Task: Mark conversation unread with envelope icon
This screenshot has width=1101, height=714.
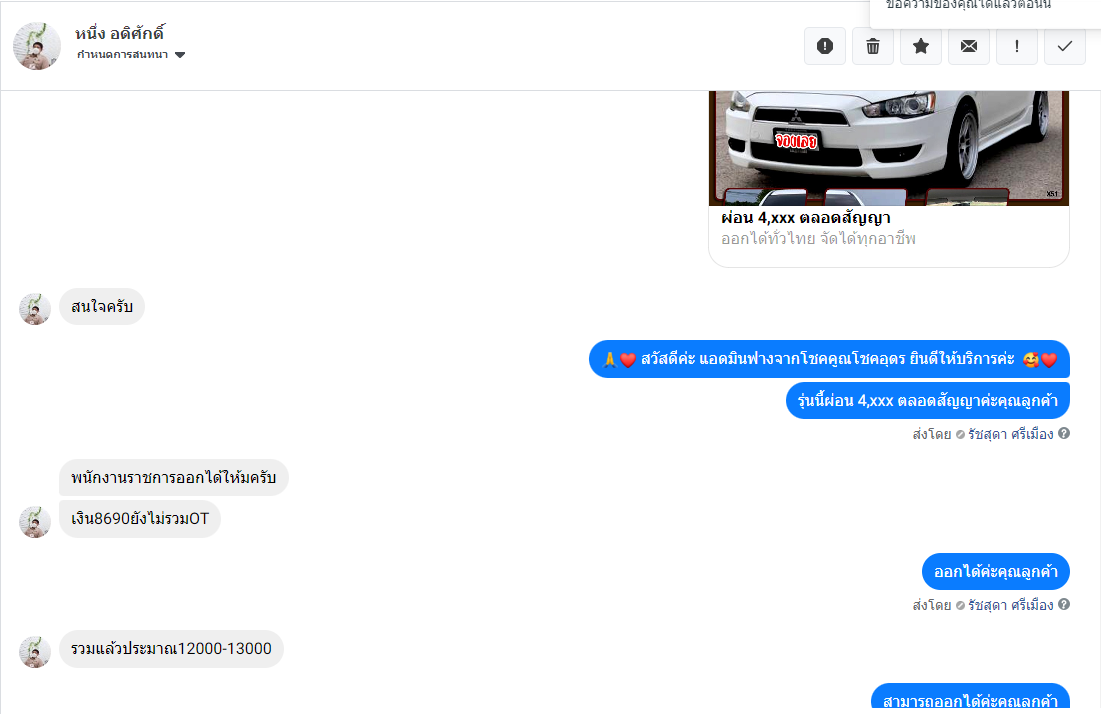Action: 969,46
